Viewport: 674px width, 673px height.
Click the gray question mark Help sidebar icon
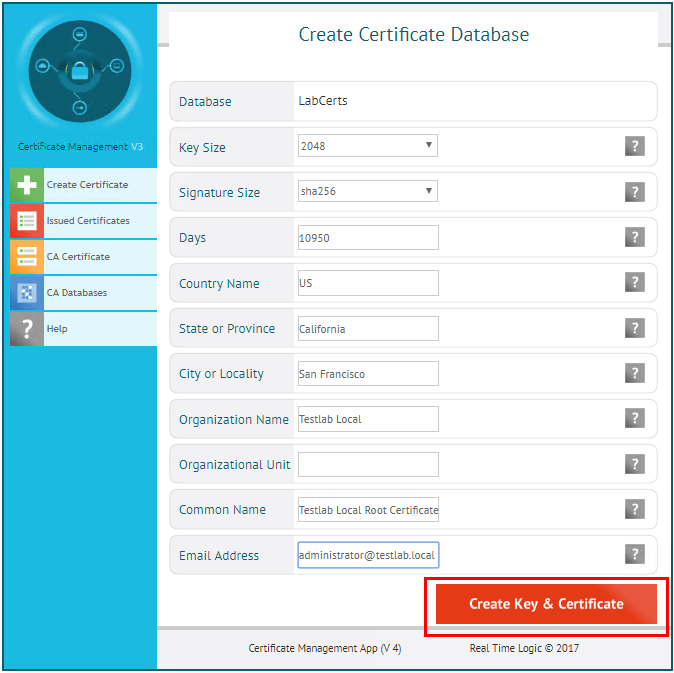27,329
